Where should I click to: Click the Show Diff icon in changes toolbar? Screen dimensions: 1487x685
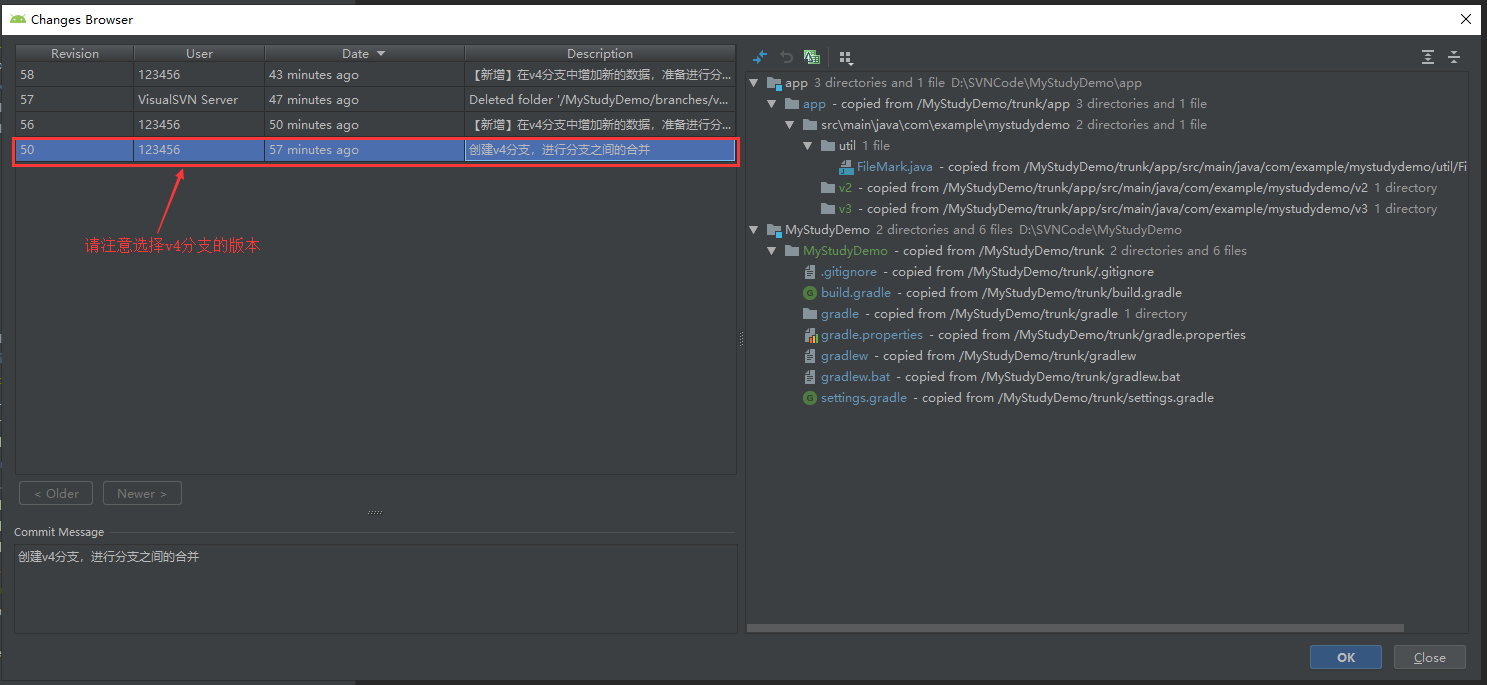click(x=760, y=57)
